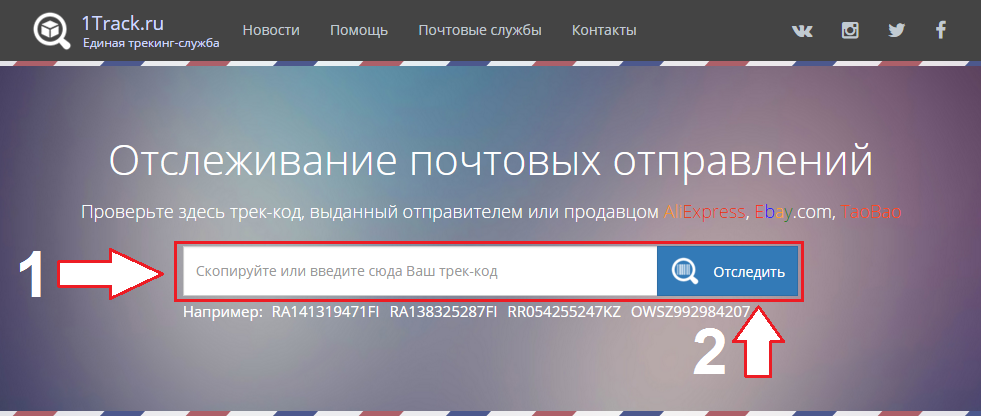The image size is (981, 416).
Task: Open the Помощь menu item
Action: click(x=359, y=30)
